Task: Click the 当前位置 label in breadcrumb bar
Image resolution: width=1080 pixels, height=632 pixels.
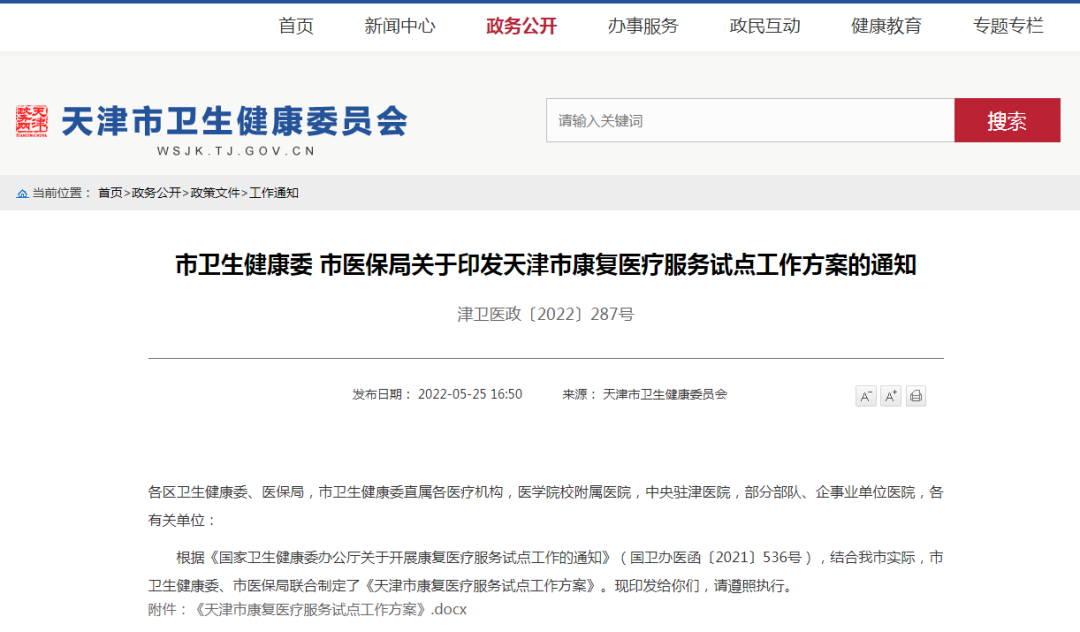Action: pos(61,193)
